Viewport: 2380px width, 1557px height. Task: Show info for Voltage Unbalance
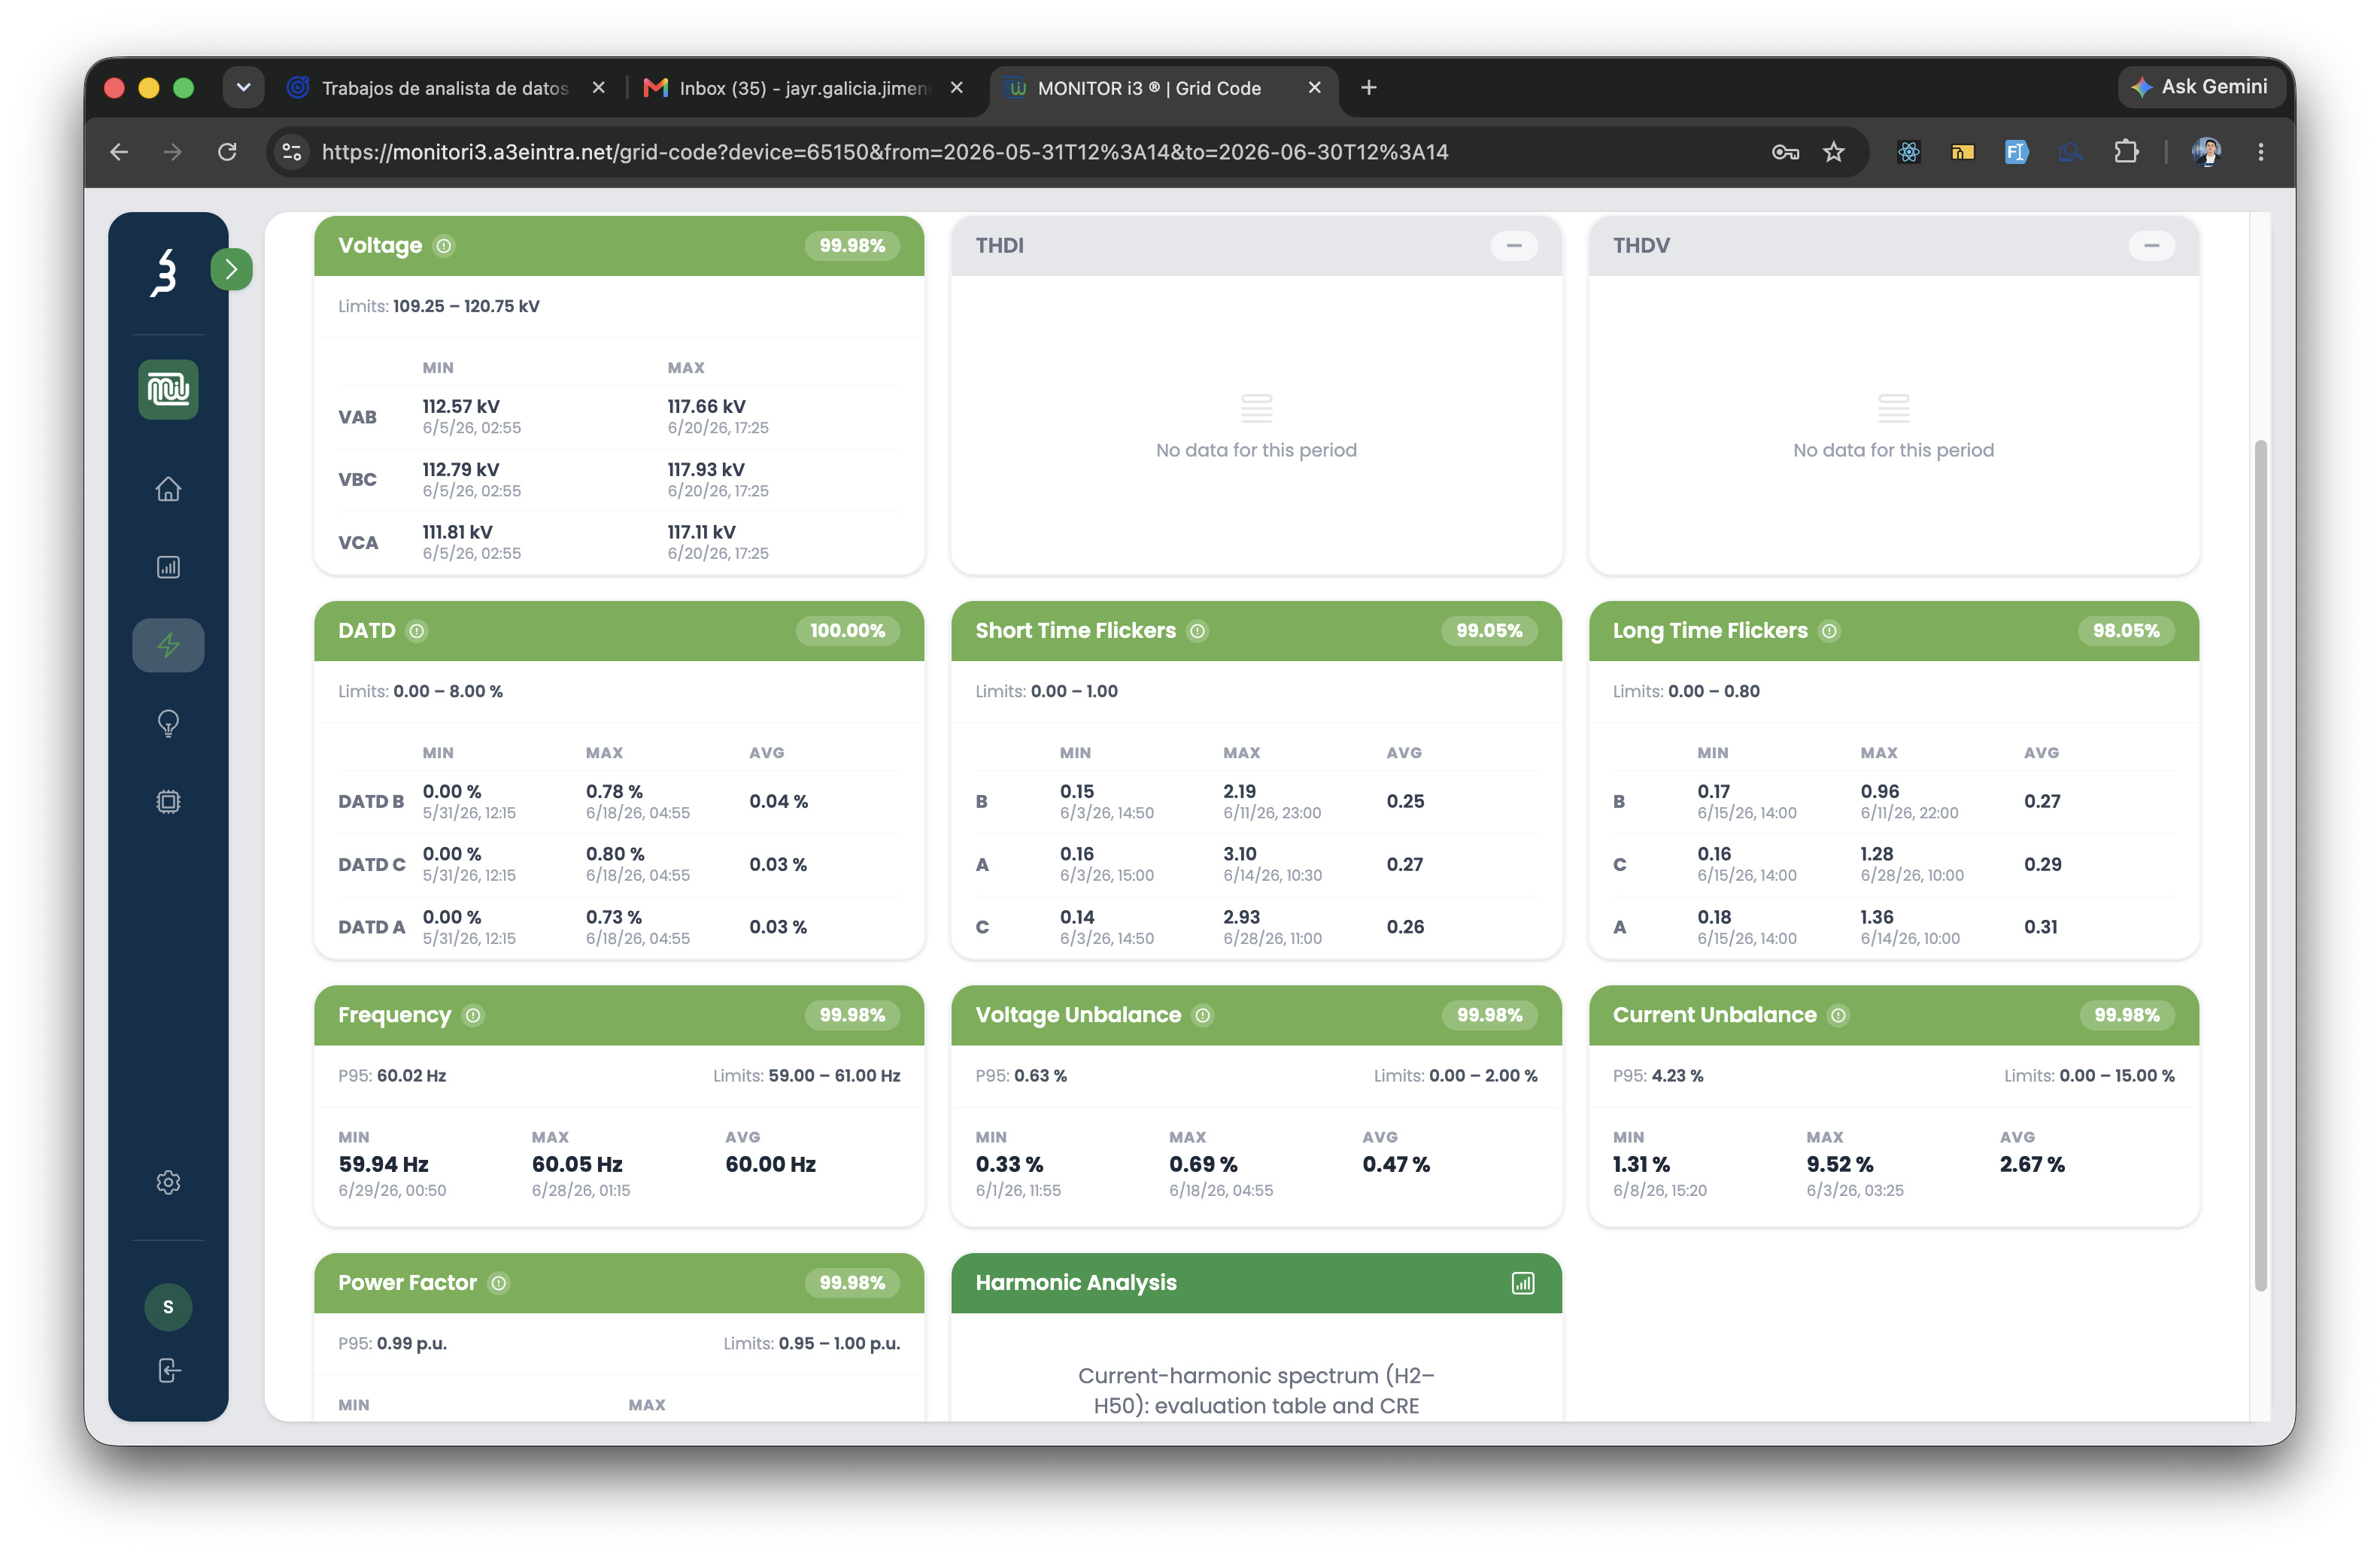(x=1203, y=1015)
